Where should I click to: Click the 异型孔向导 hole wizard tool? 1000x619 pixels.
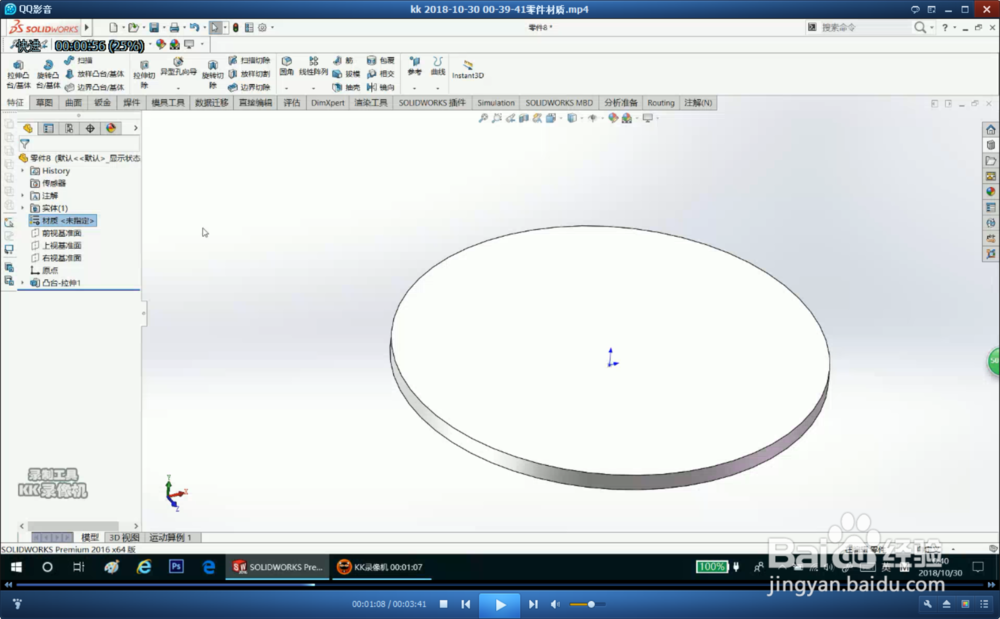178,67
